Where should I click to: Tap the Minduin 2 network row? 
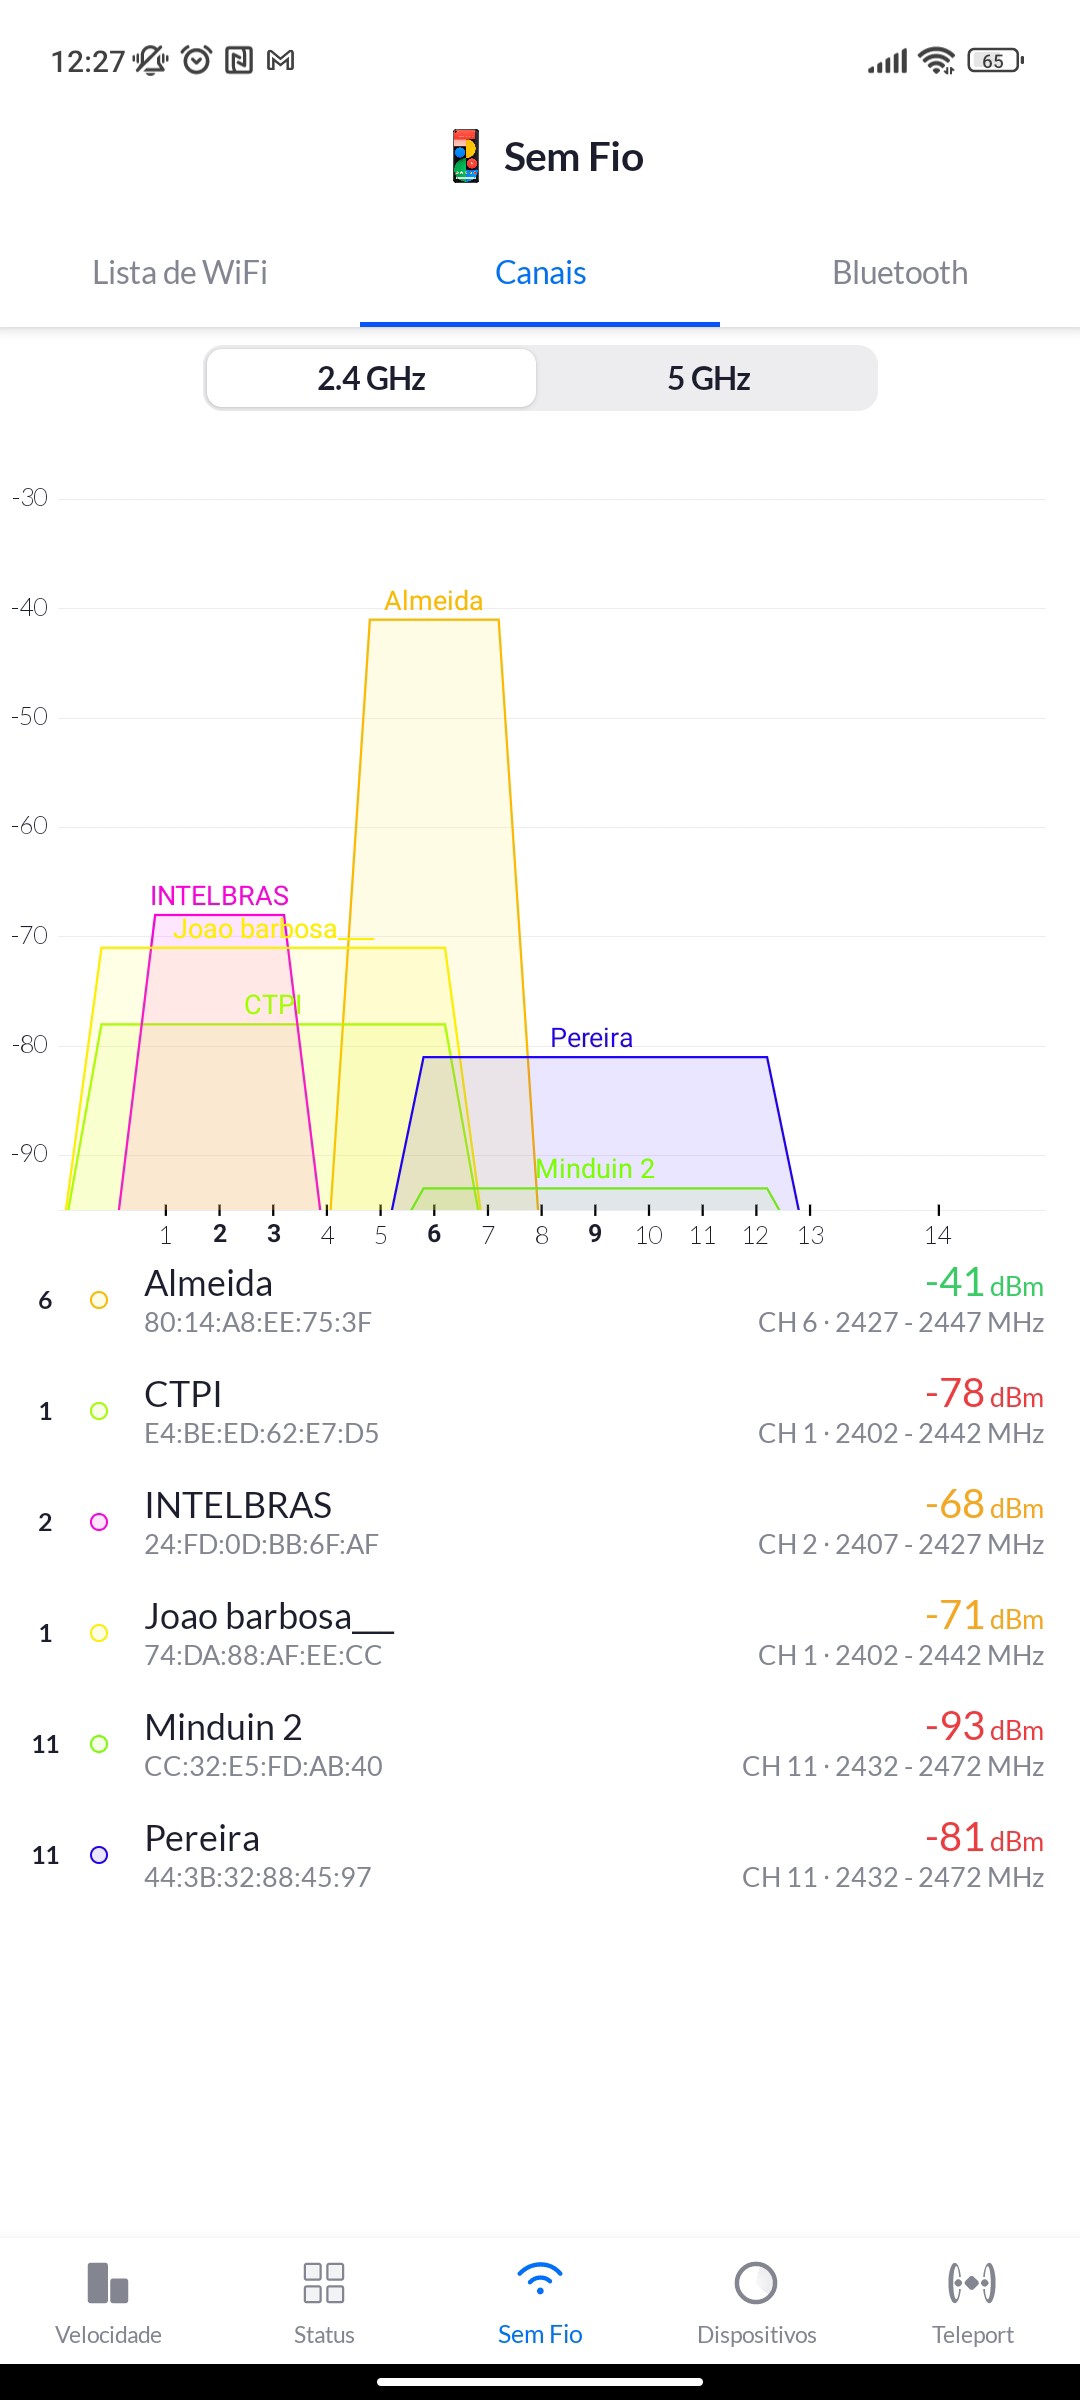point(540,1744)
